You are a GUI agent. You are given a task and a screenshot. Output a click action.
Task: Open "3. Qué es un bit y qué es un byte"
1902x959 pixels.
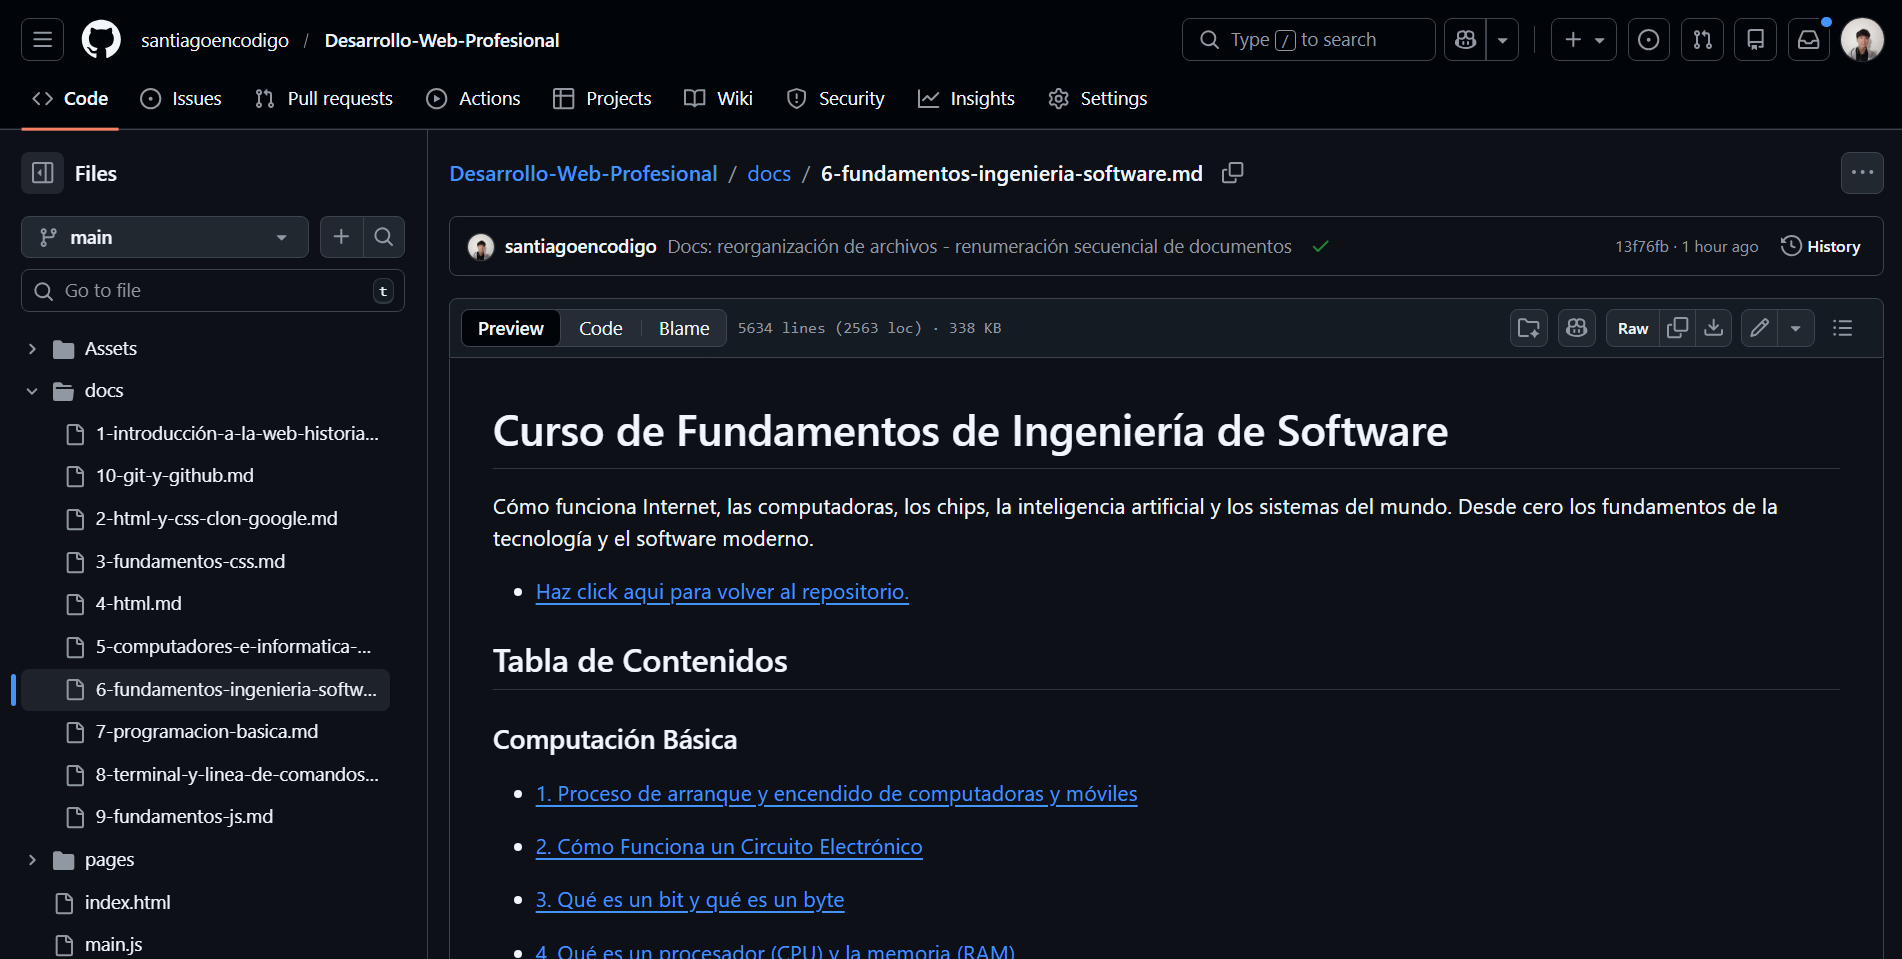click(690, 900)
